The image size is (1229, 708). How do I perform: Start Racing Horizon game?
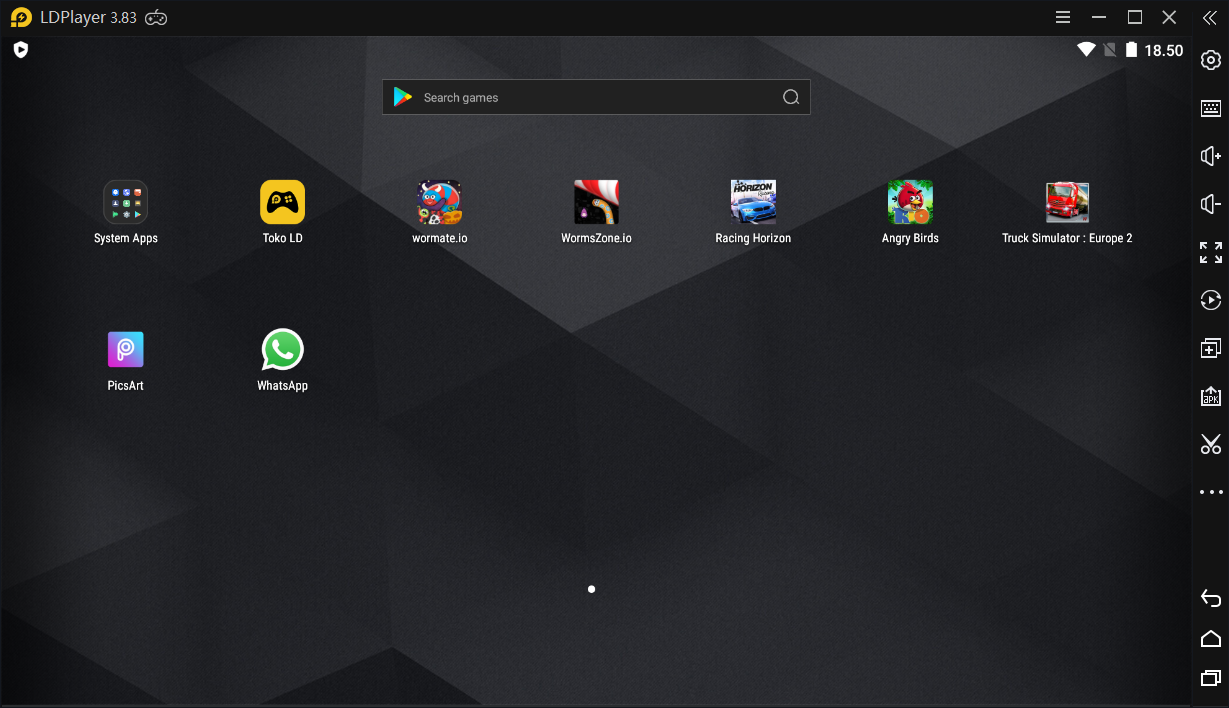pyautogui.click(x=753, y=202)
